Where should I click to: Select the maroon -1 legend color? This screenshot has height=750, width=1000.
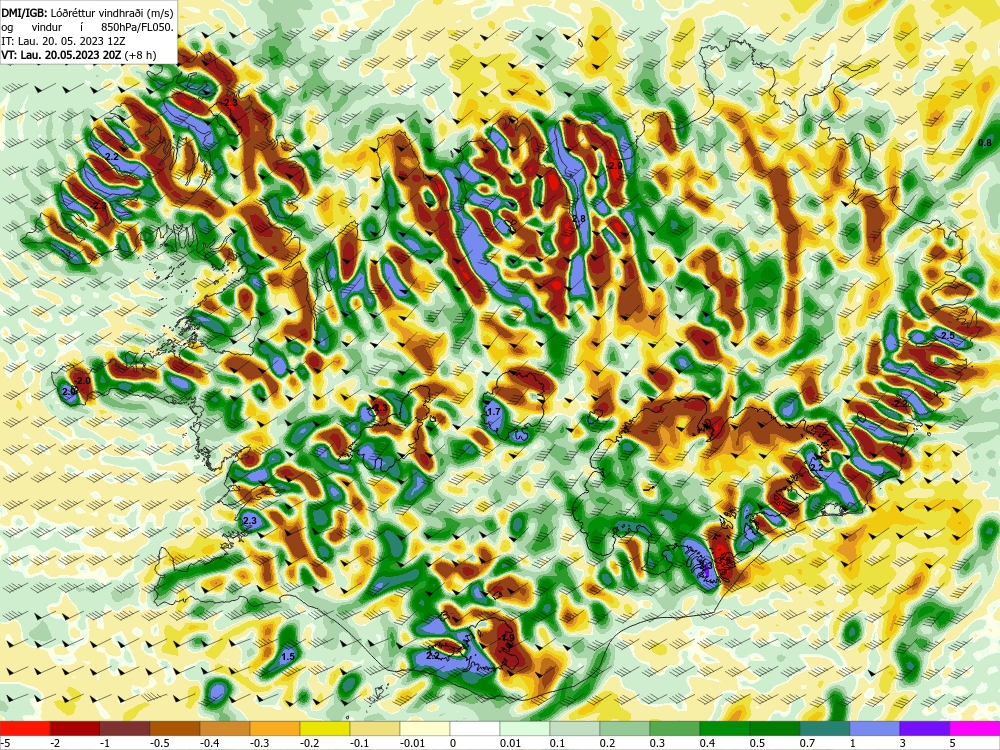125,728
